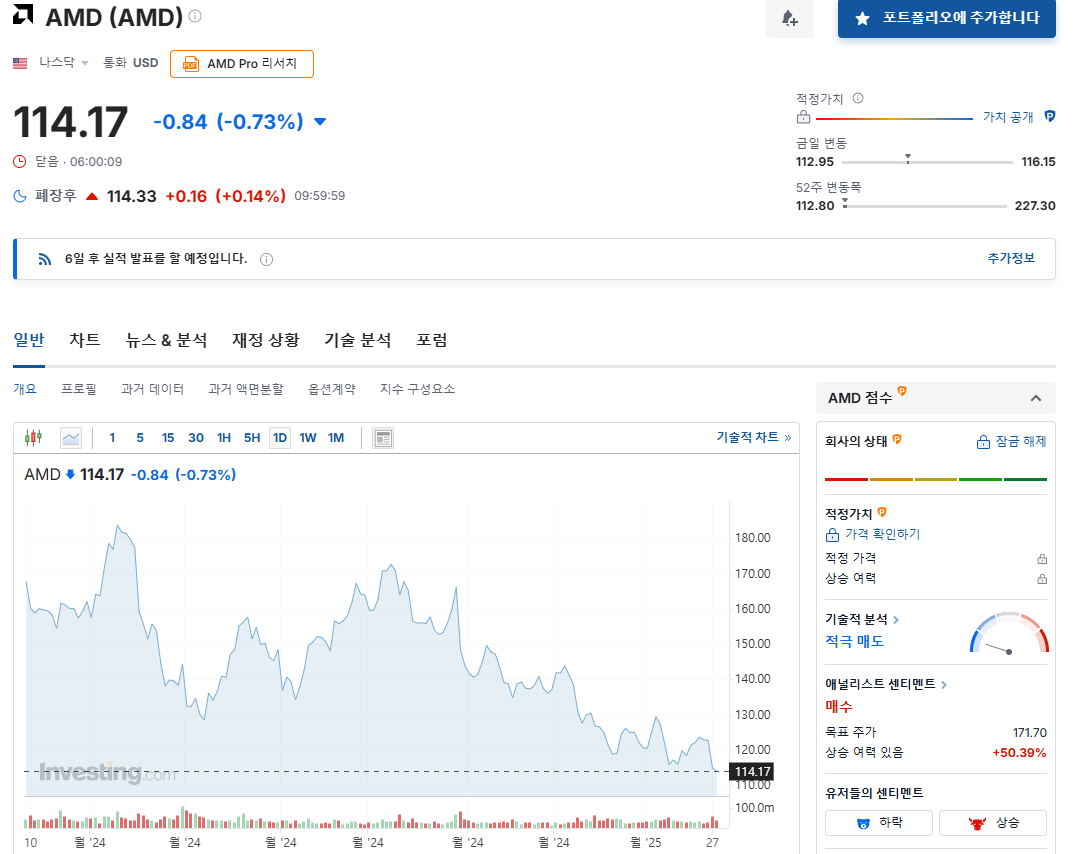
Task: Open AMD Pro 리서치 badge
Action: (241, 63)
